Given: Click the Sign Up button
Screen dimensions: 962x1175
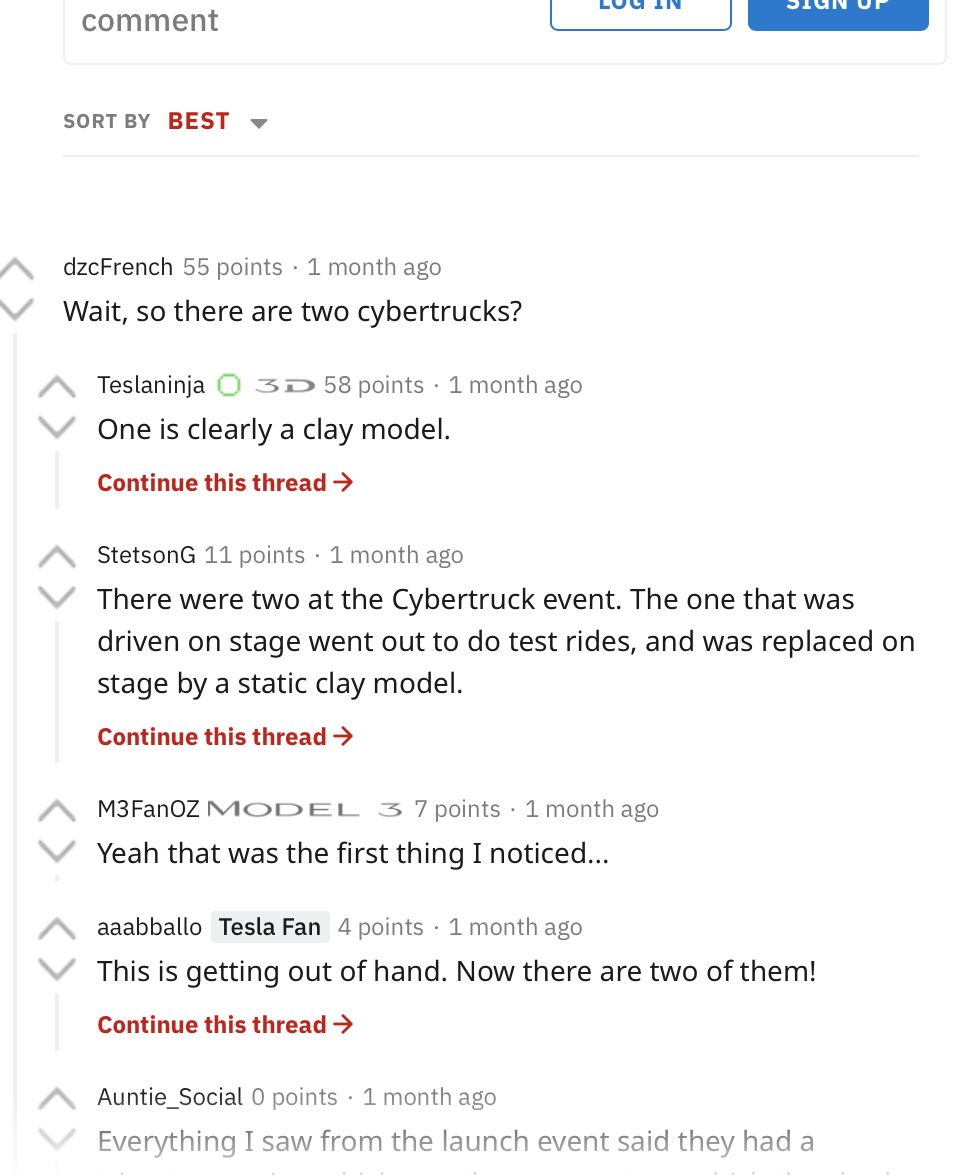Looking at the screenshot, I should tap(838, 9).
